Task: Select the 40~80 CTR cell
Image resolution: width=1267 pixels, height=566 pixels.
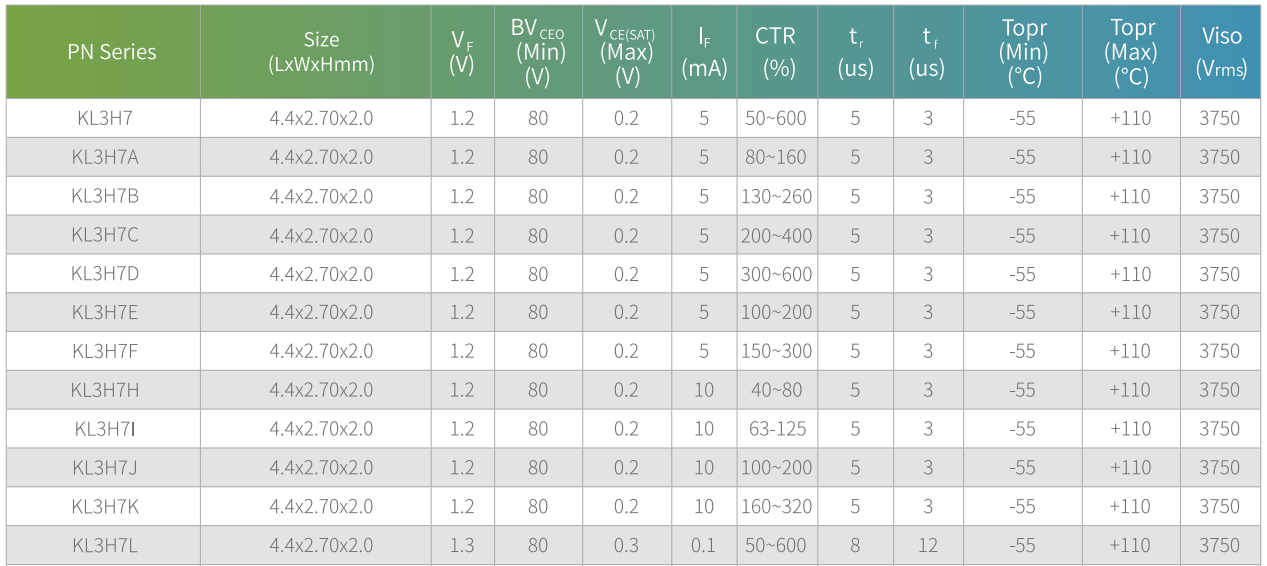Action: pos(776,390)
